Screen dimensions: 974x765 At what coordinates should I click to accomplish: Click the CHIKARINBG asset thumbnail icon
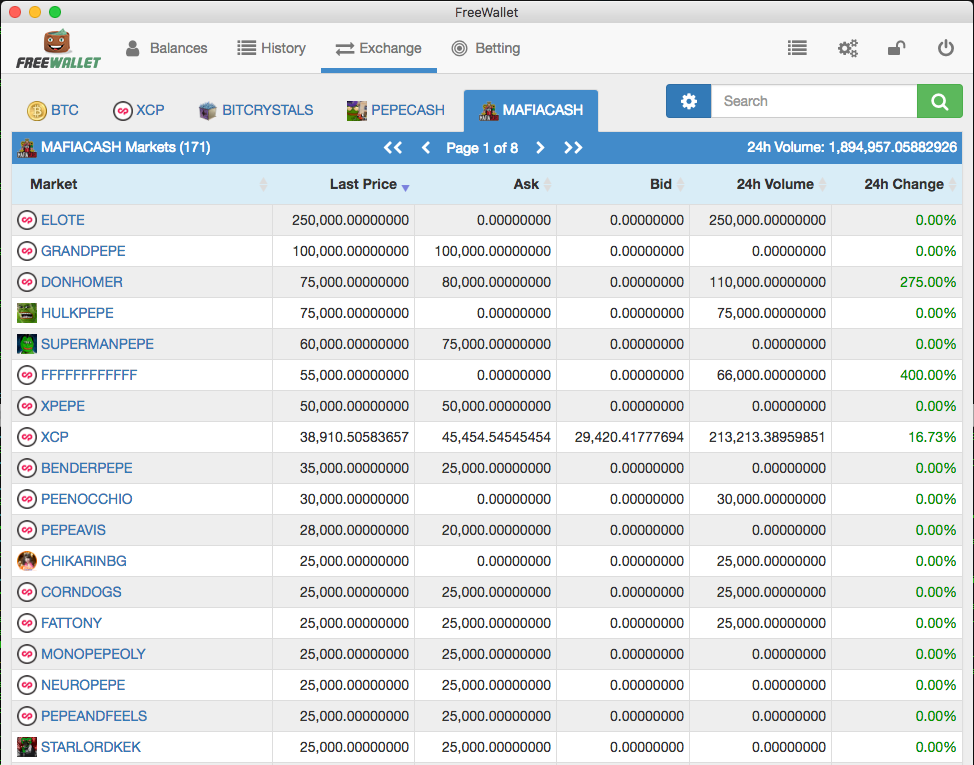27,561
